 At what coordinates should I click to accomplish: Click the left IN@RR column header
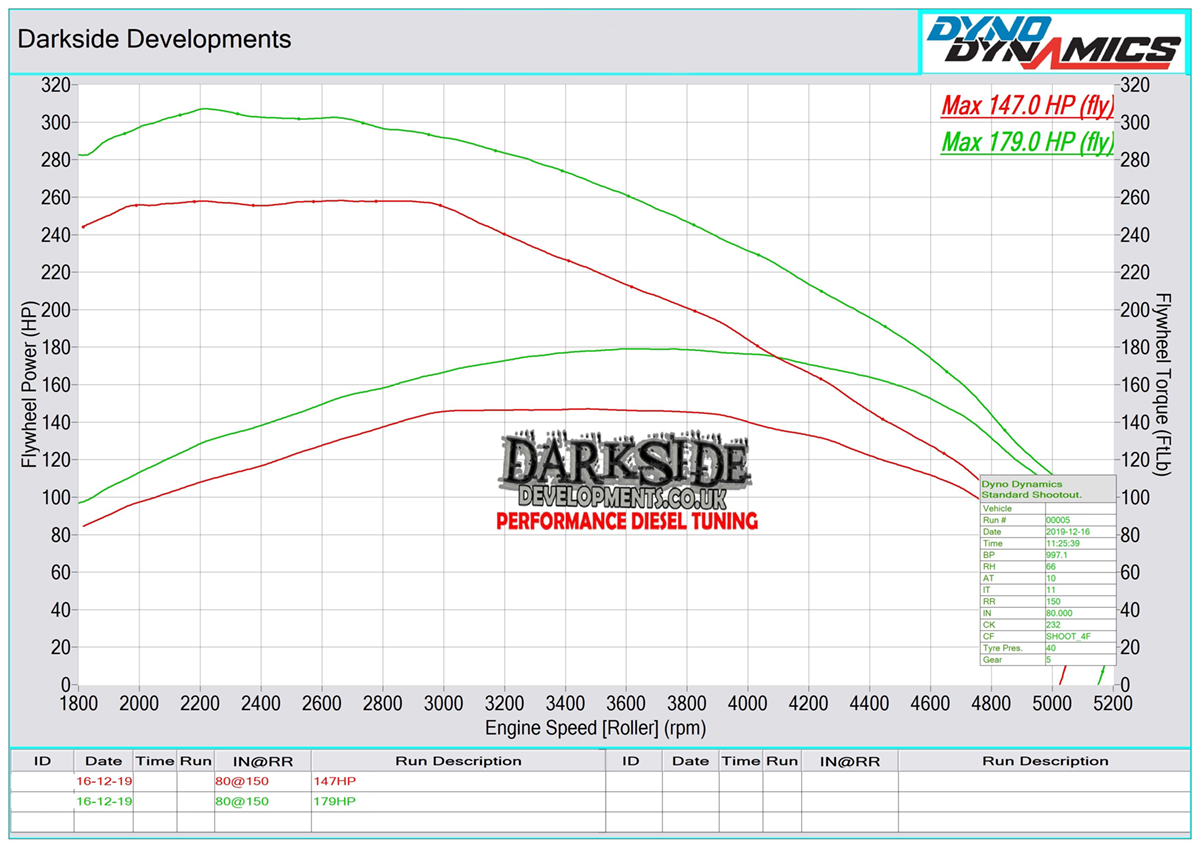262,761
